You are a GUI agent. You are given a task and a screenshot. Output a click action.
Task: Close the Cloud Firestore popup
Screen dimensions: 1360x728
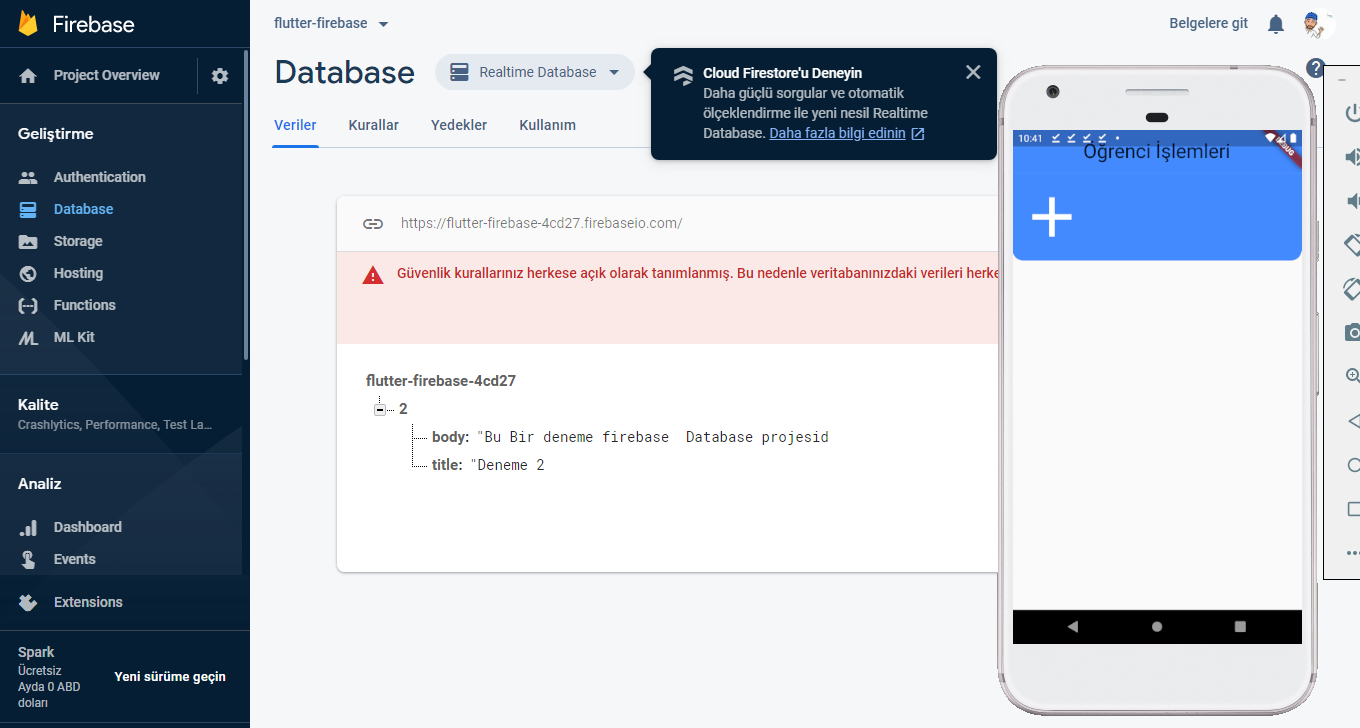pos(973,72)
